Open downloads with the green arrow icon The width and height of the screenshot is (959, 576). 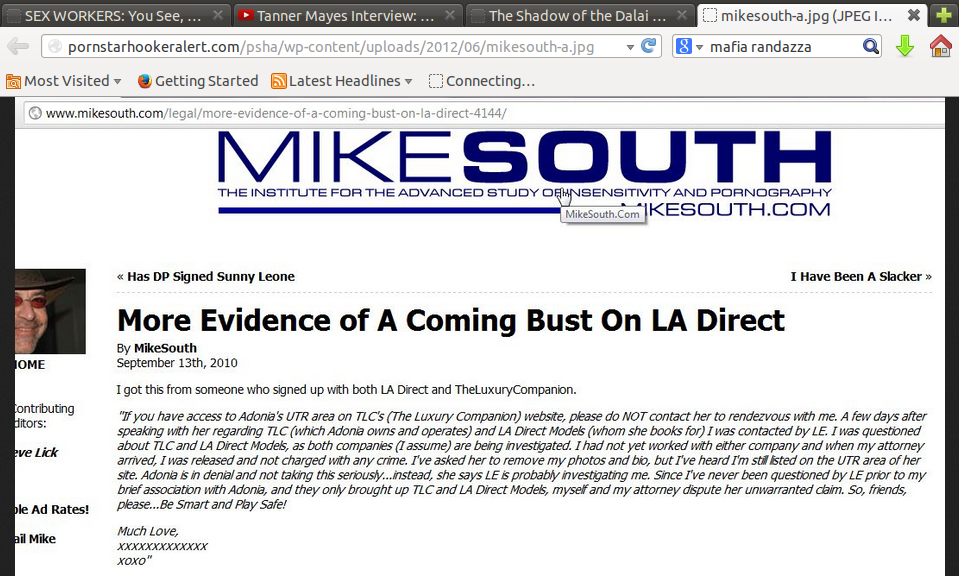905,46
